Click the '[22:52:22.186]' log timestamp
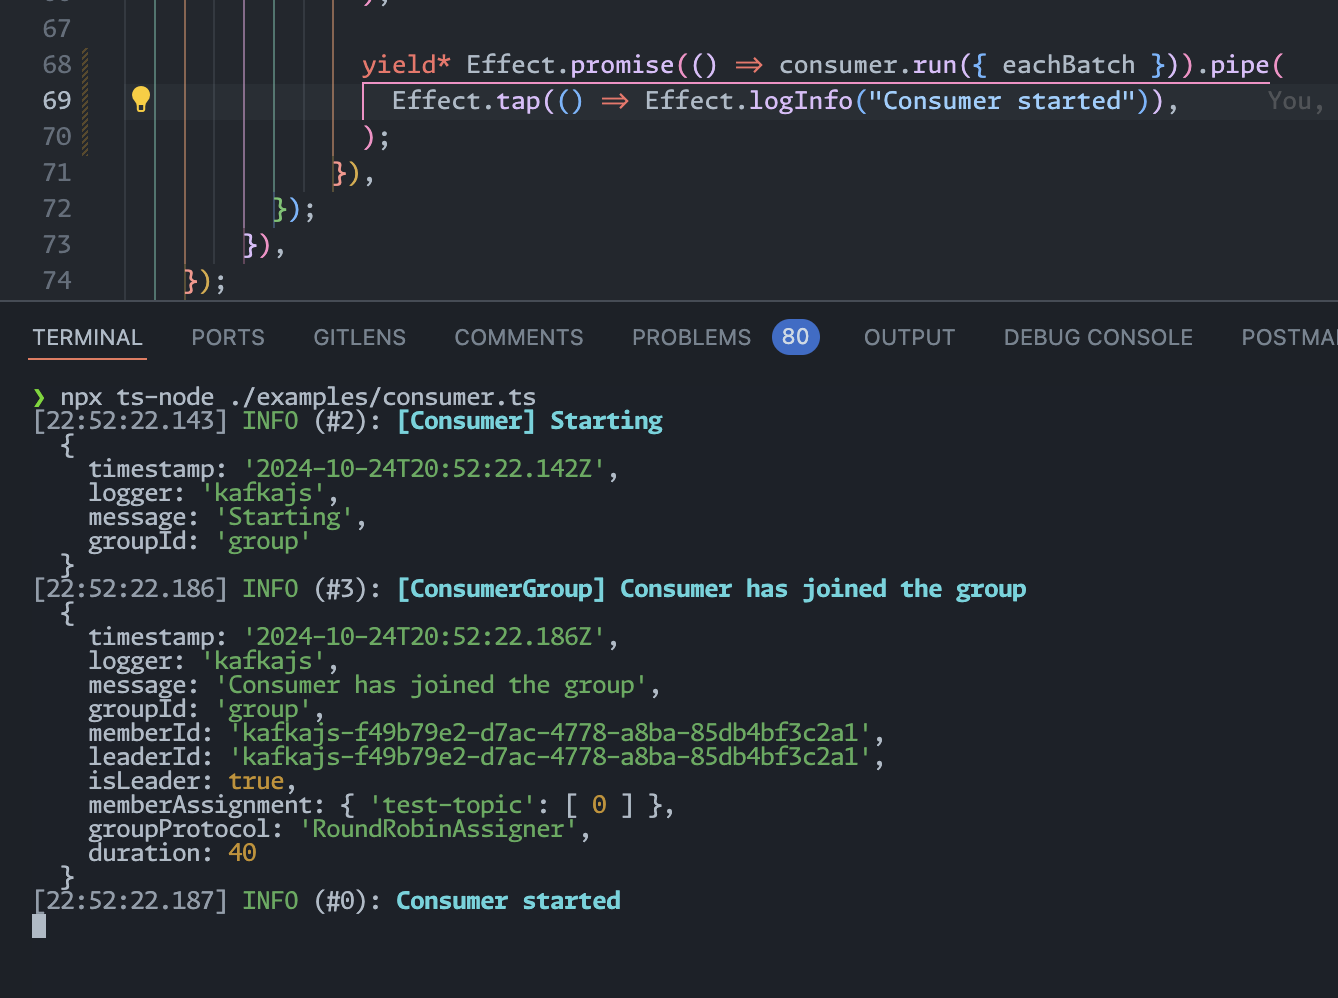The width and height of the screenshot is (1338, 998). tap(131, 589)
